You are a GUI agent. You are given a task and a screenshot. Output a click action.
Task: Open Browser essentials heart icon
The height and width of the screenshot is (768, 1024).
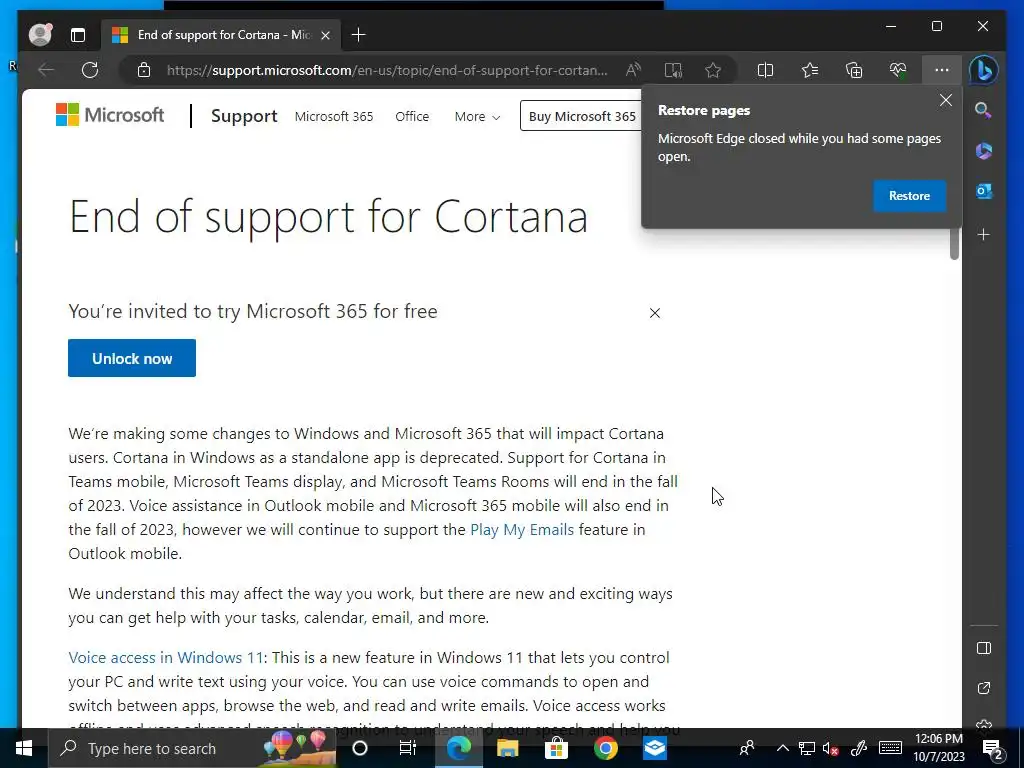[898, 70]
